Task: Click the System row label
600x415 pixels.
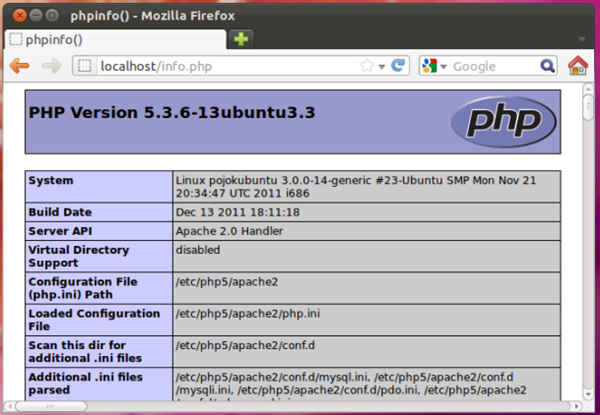Action: 51,181
